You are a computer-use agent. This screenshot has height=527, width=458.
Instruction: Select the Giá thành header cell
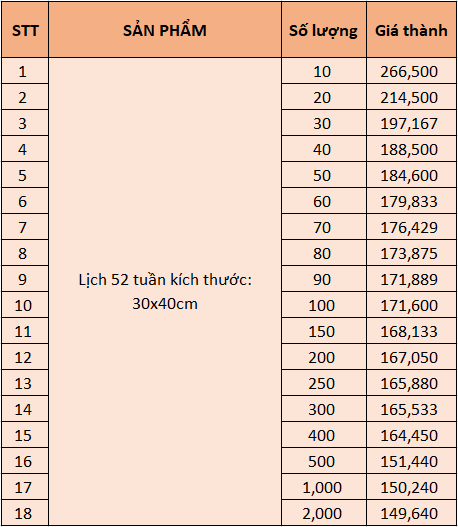pos(411,30)
